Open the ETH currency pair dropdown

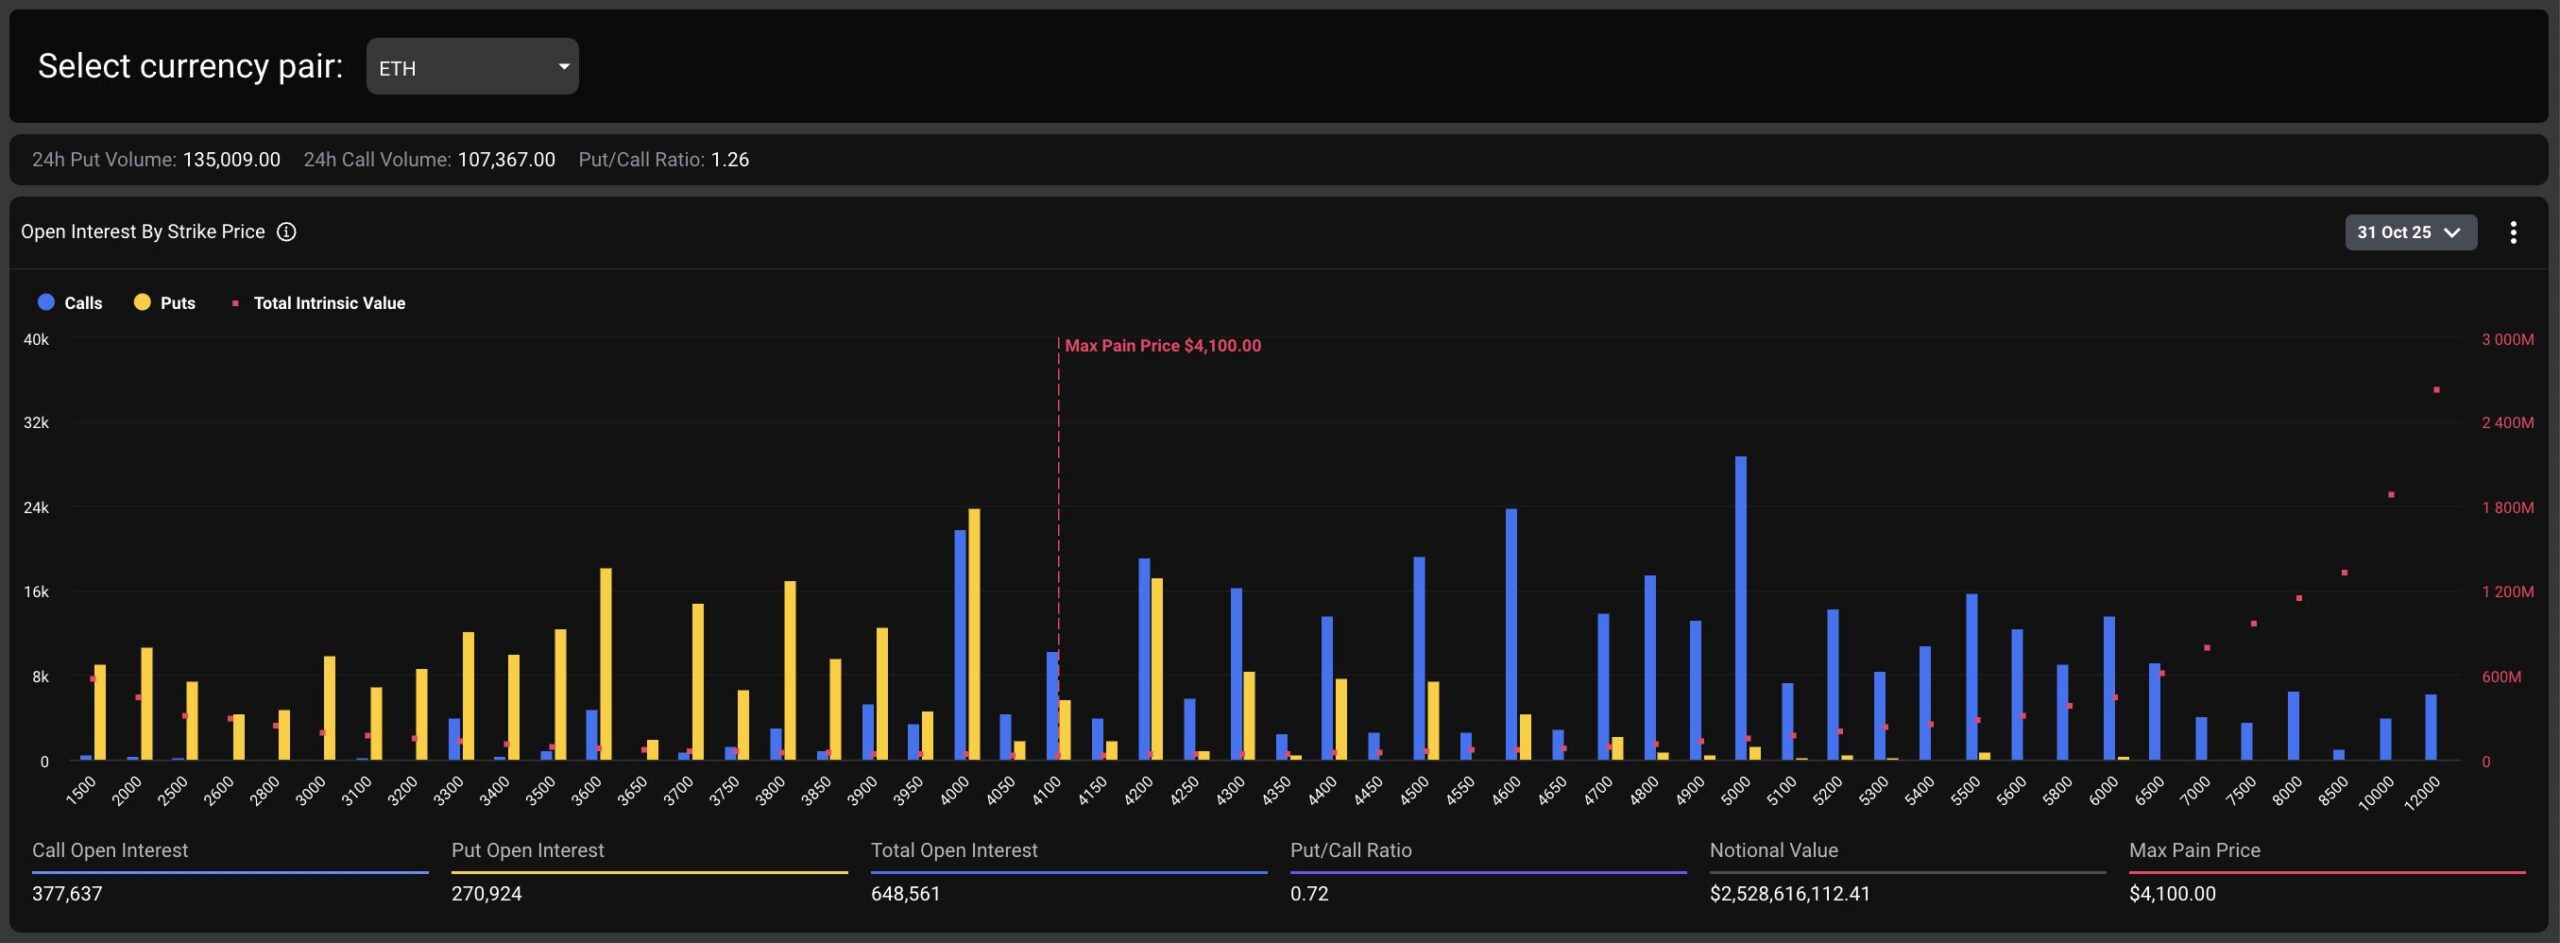click(472, 67)
